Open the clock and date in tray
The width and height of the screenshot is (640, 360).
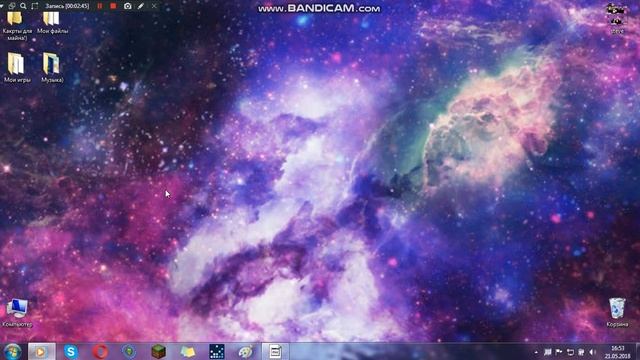(x=617, y=352)
